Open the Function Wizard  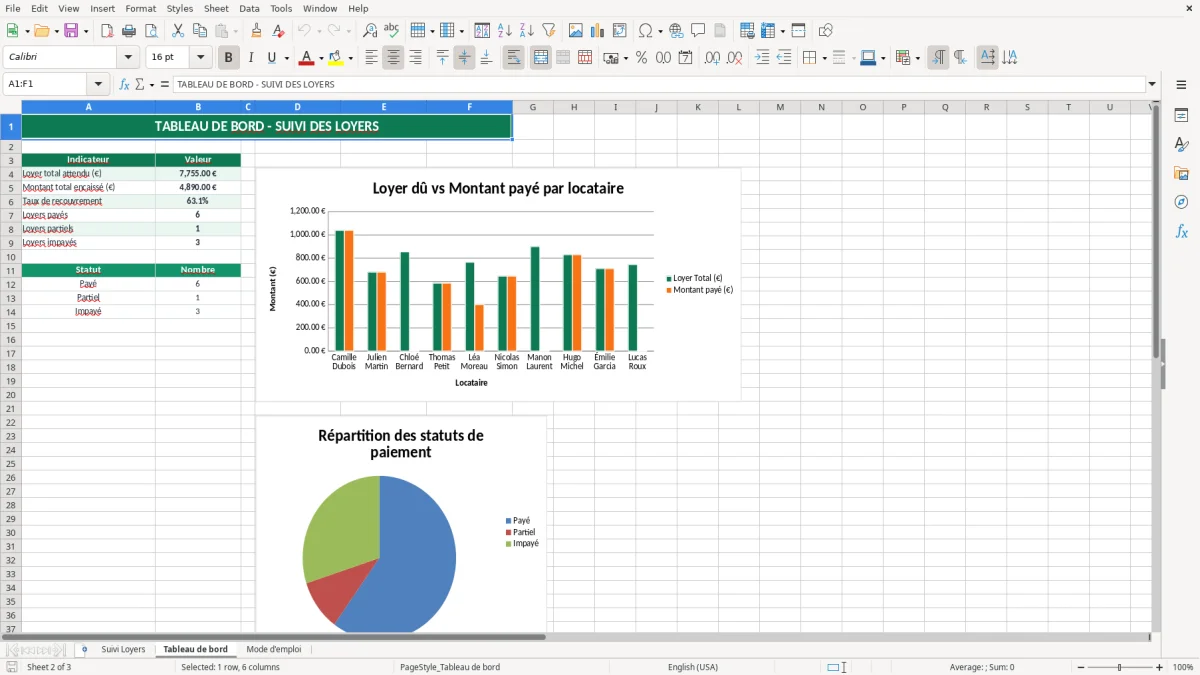[x=124, y=84]
